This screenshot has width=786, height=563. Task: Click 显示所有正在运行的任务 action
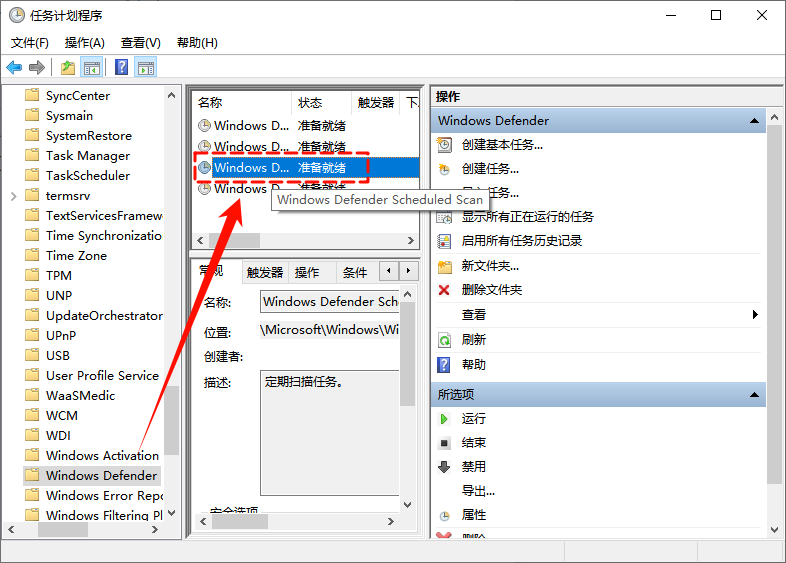[x=527, y=217]
